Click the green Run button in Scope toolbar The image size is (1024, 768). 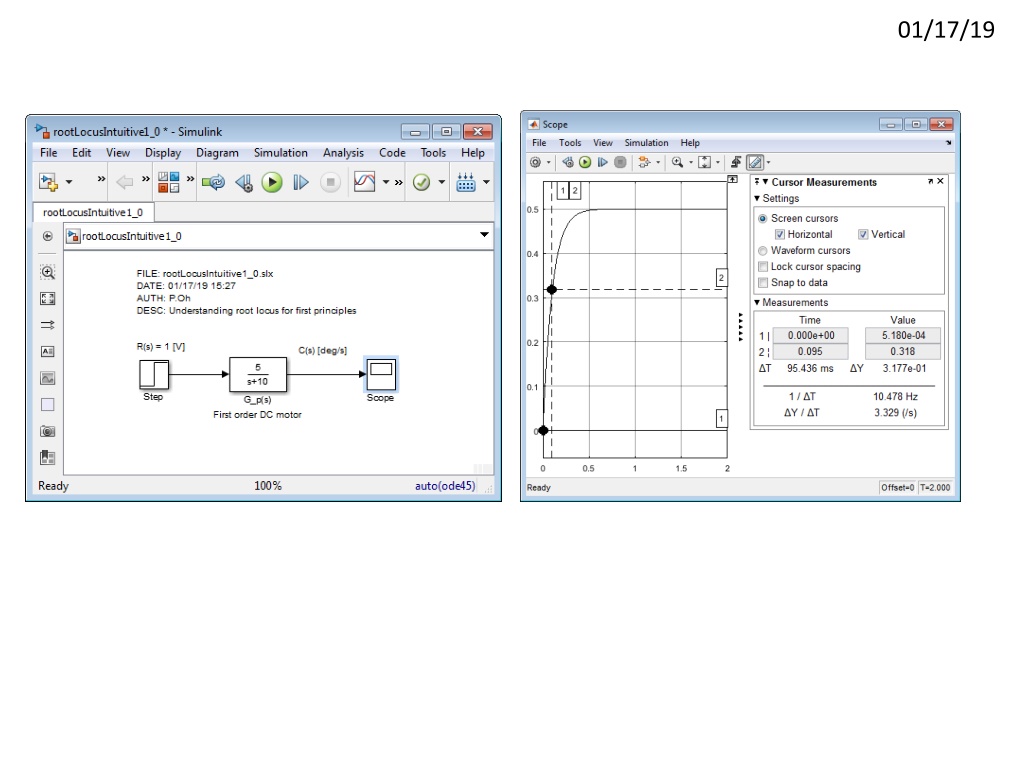585,162
